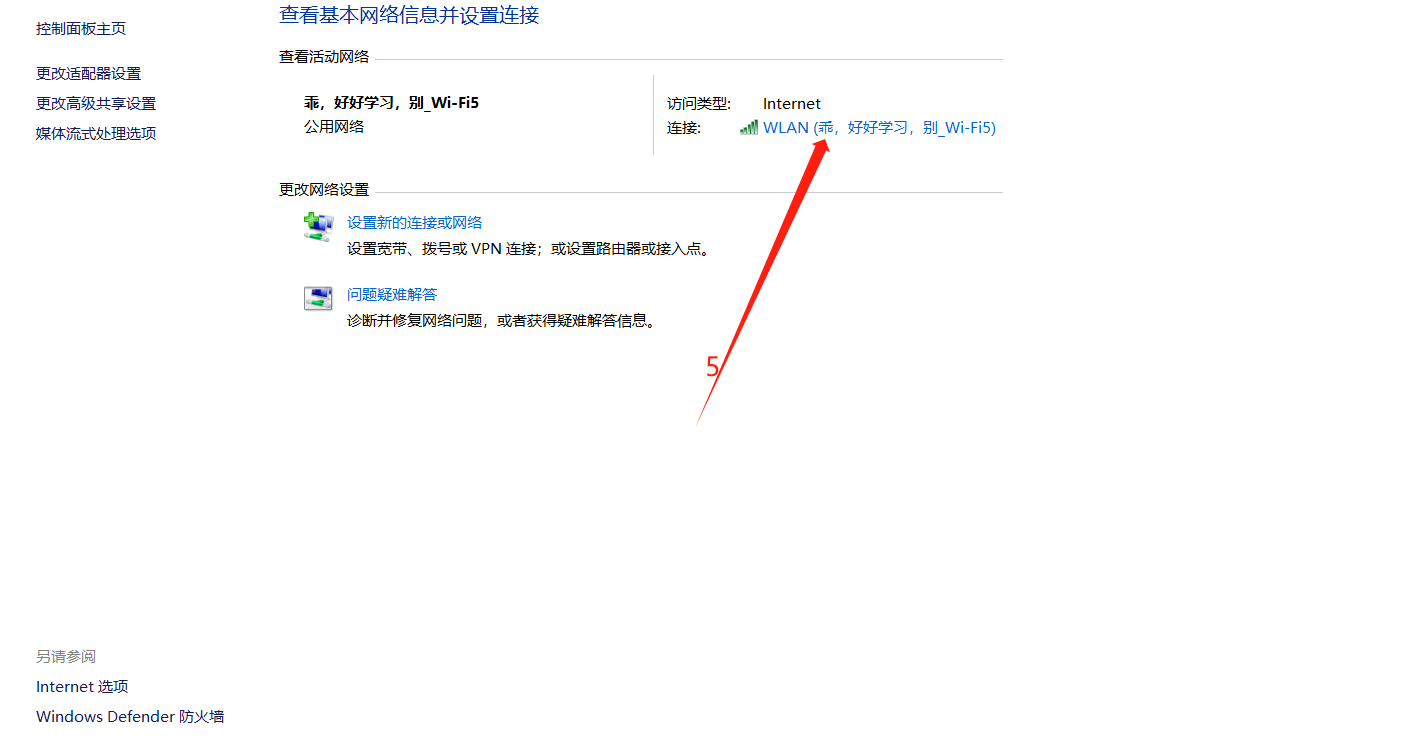Open Windows Defender 防火墙 link
The image size is (1405, 751).
(130, 717)
